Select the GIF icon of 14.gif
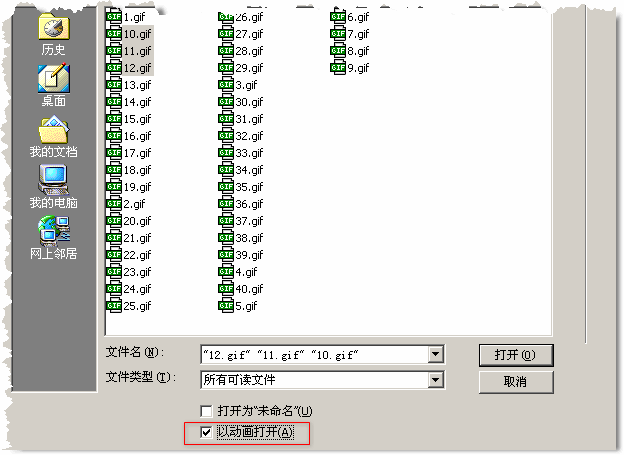Screen dimensions: 624x455 (x=114, y=102)
